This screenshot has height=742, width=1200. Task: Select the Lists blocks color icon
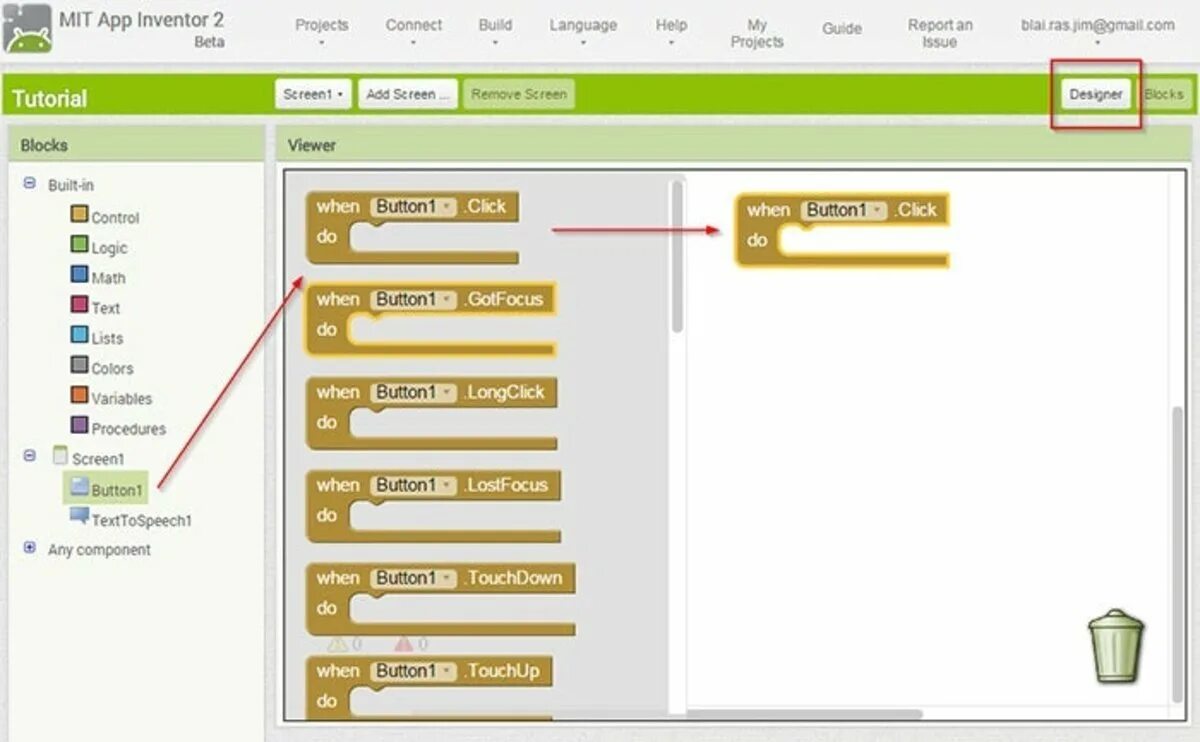coord(79,335)
